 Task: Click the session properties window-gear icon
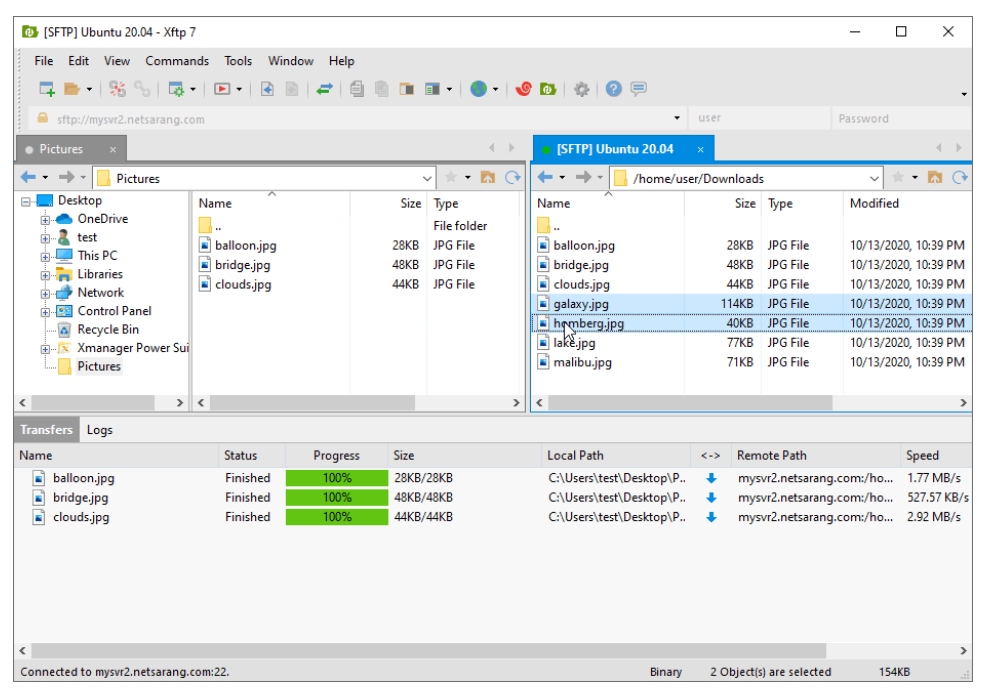[177, 89]
